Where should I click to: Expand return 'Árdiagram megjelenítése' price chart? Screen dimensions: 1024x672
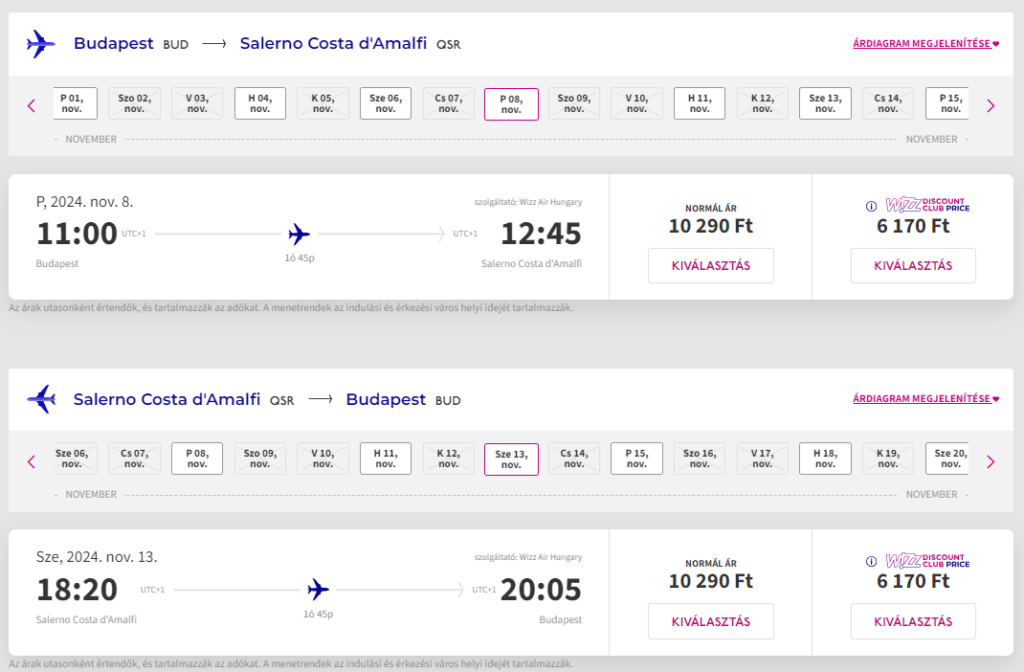925,399
